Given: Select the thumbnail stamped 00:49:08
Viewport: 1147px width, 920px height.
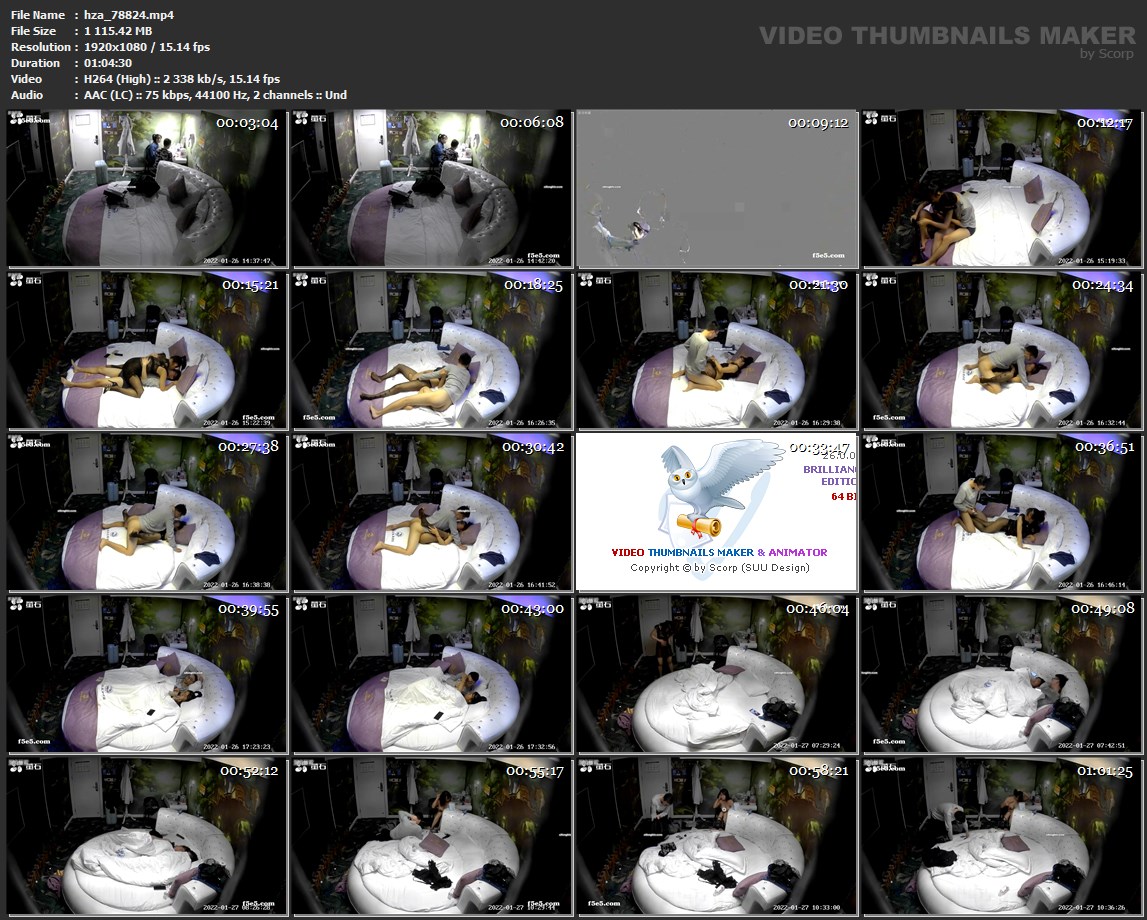Looking at the screenshot, I should 1001,674.
